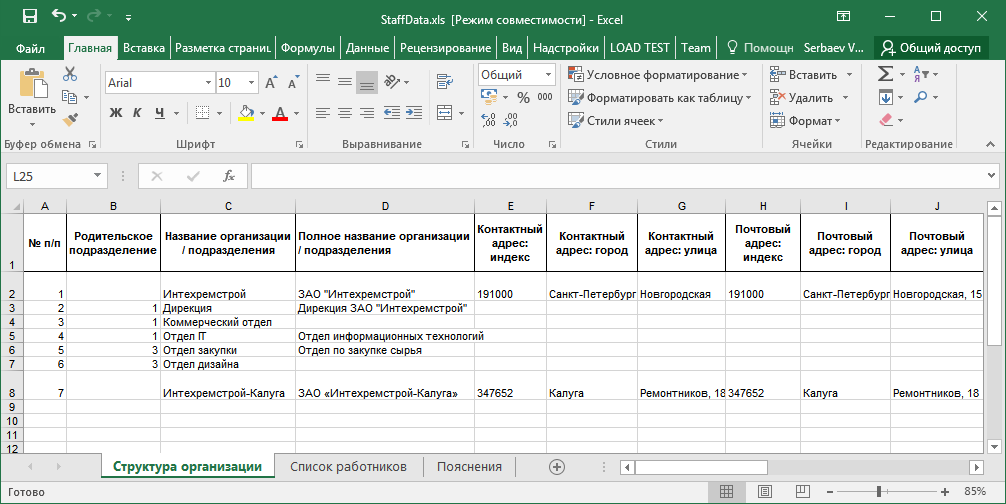Increase decimal places shown
1006x504 pixels.
click(488, 120)
